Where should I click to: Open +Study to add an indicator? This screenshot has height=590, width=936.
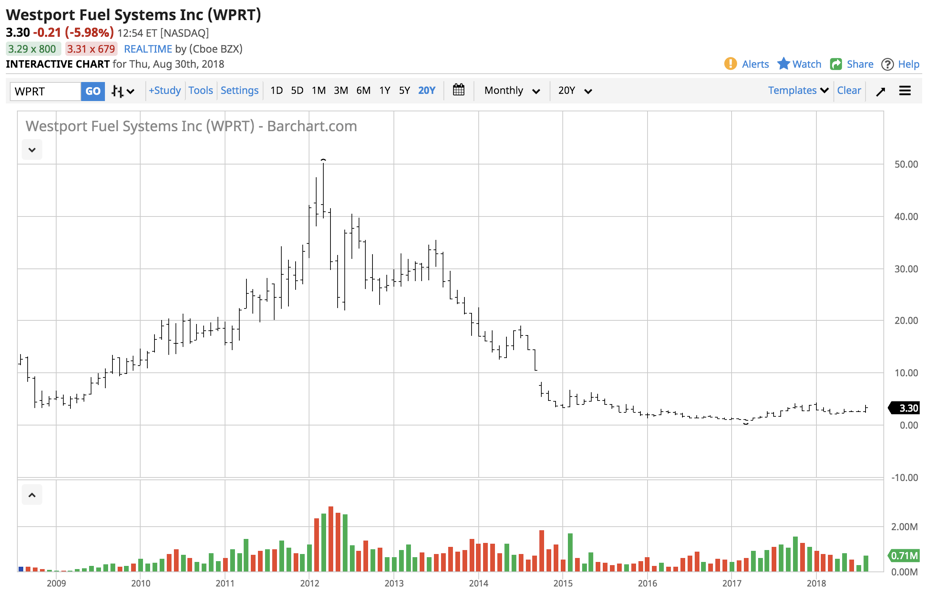pos(164,90)
